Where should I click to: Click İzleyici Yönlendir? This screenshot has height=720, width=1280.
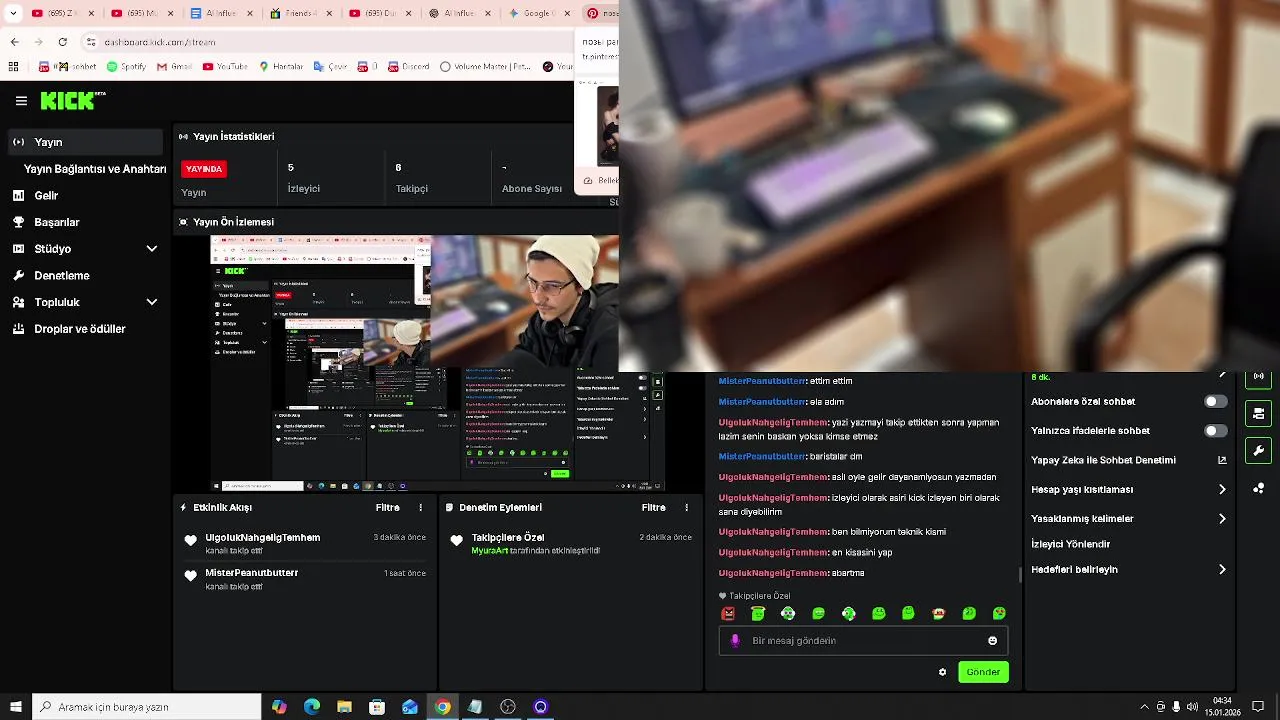[x=1071, y=544]
